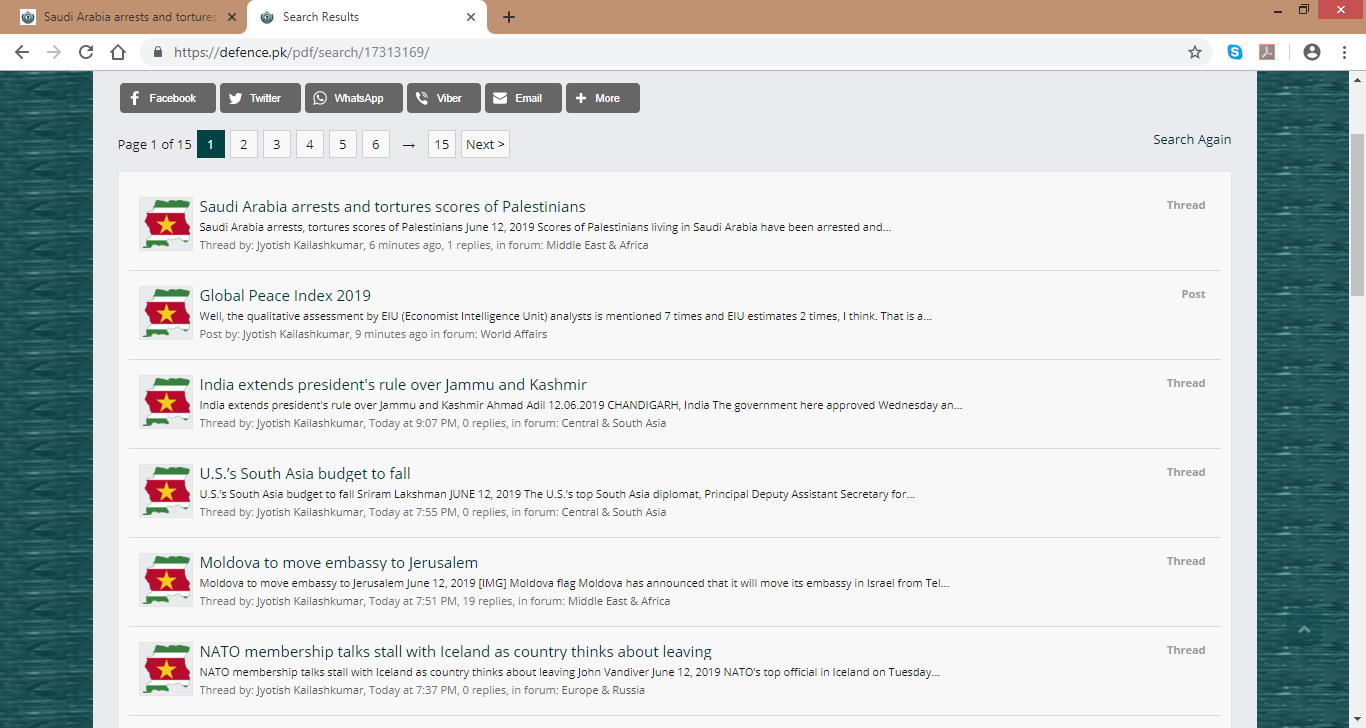
Task: Share page on Twitter
Action: click(260, 98)
